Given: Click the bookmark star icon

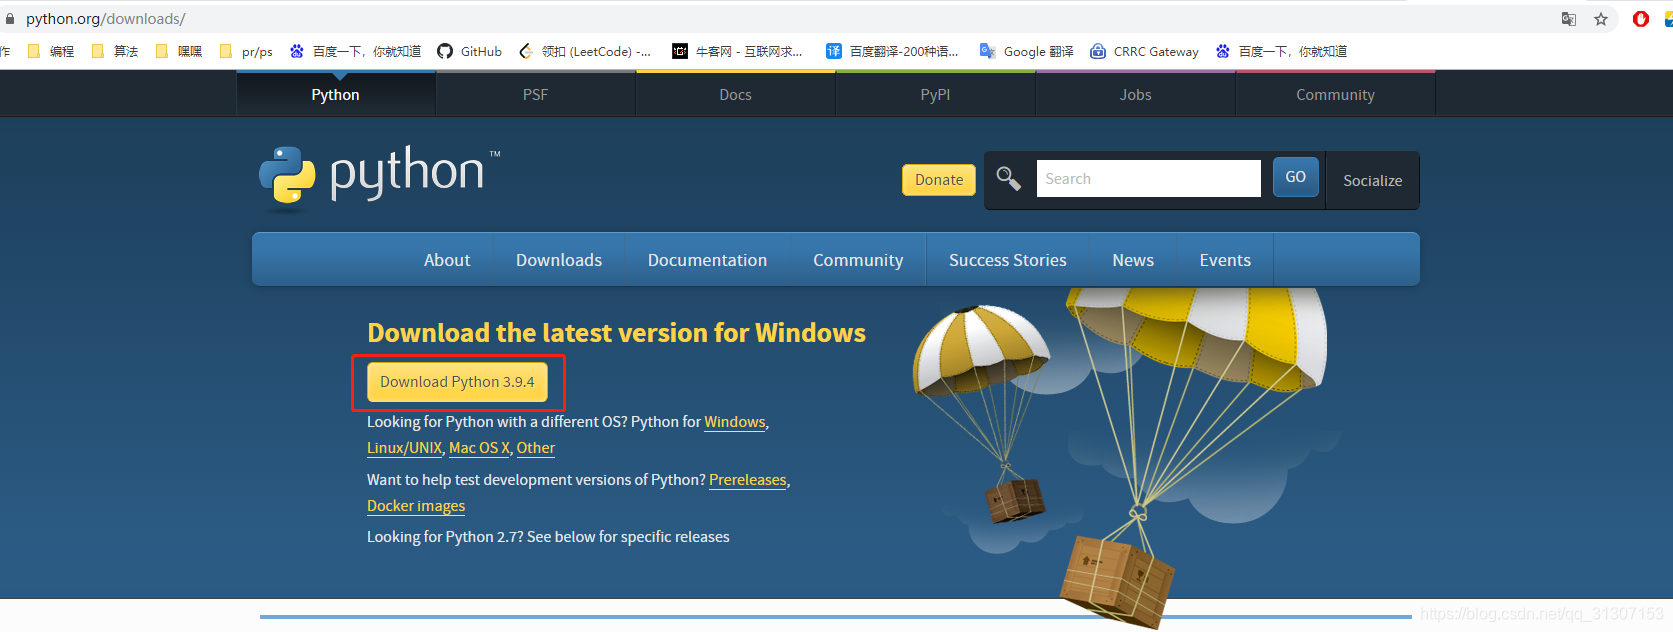Looking at the screenshot, I should pos(1601,19).
